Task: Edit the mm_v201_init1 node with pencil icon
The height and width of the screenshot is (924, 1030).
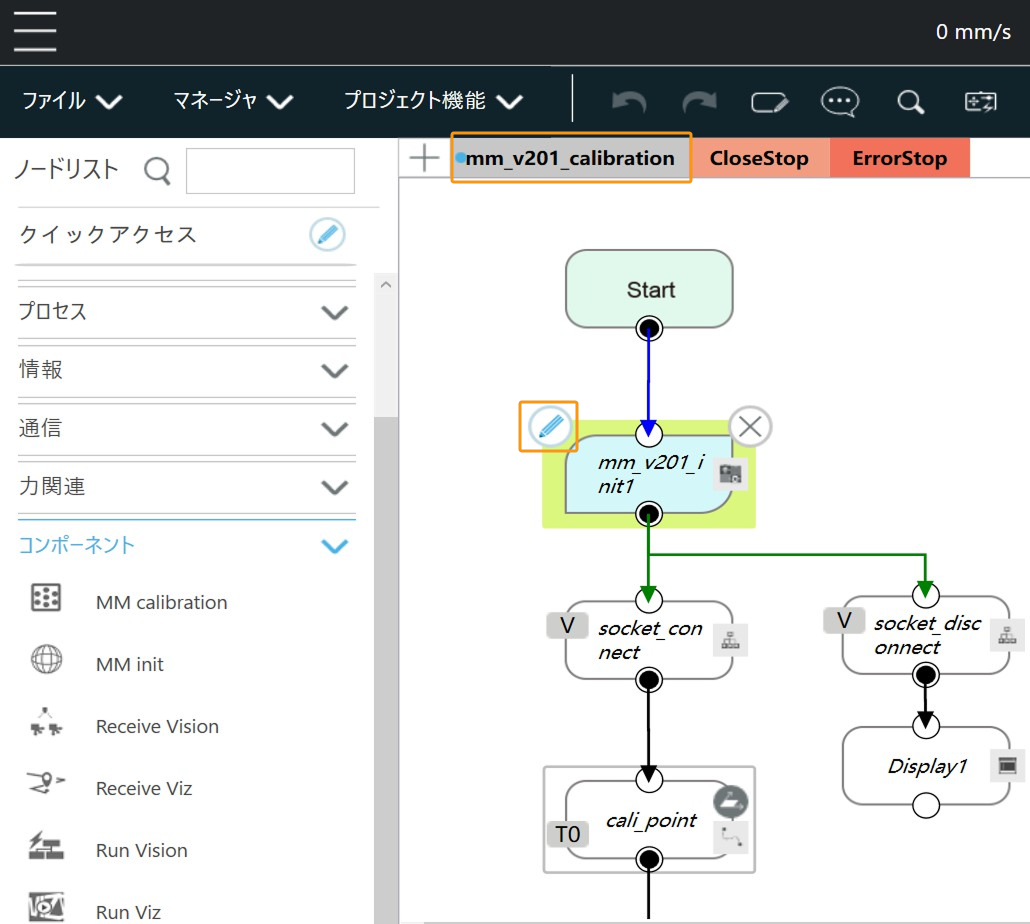Action: 549,427
